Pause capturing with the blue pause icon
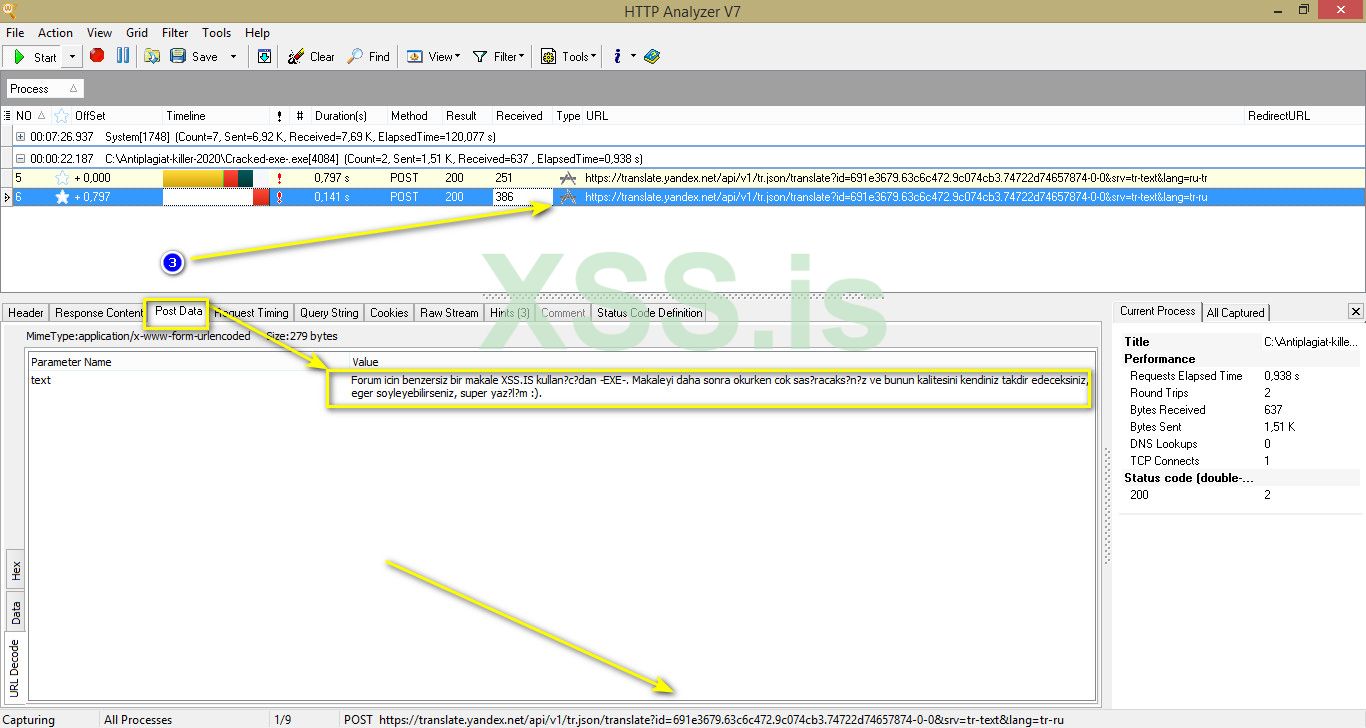The image size is (1366, 728). 123,56
